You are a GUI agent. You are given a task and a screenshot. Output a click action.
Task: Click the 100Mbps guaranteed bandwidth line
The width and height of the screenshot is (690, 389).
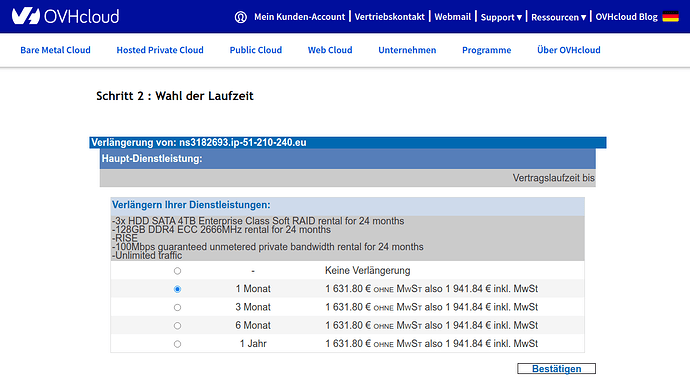[x=268, y=247]
